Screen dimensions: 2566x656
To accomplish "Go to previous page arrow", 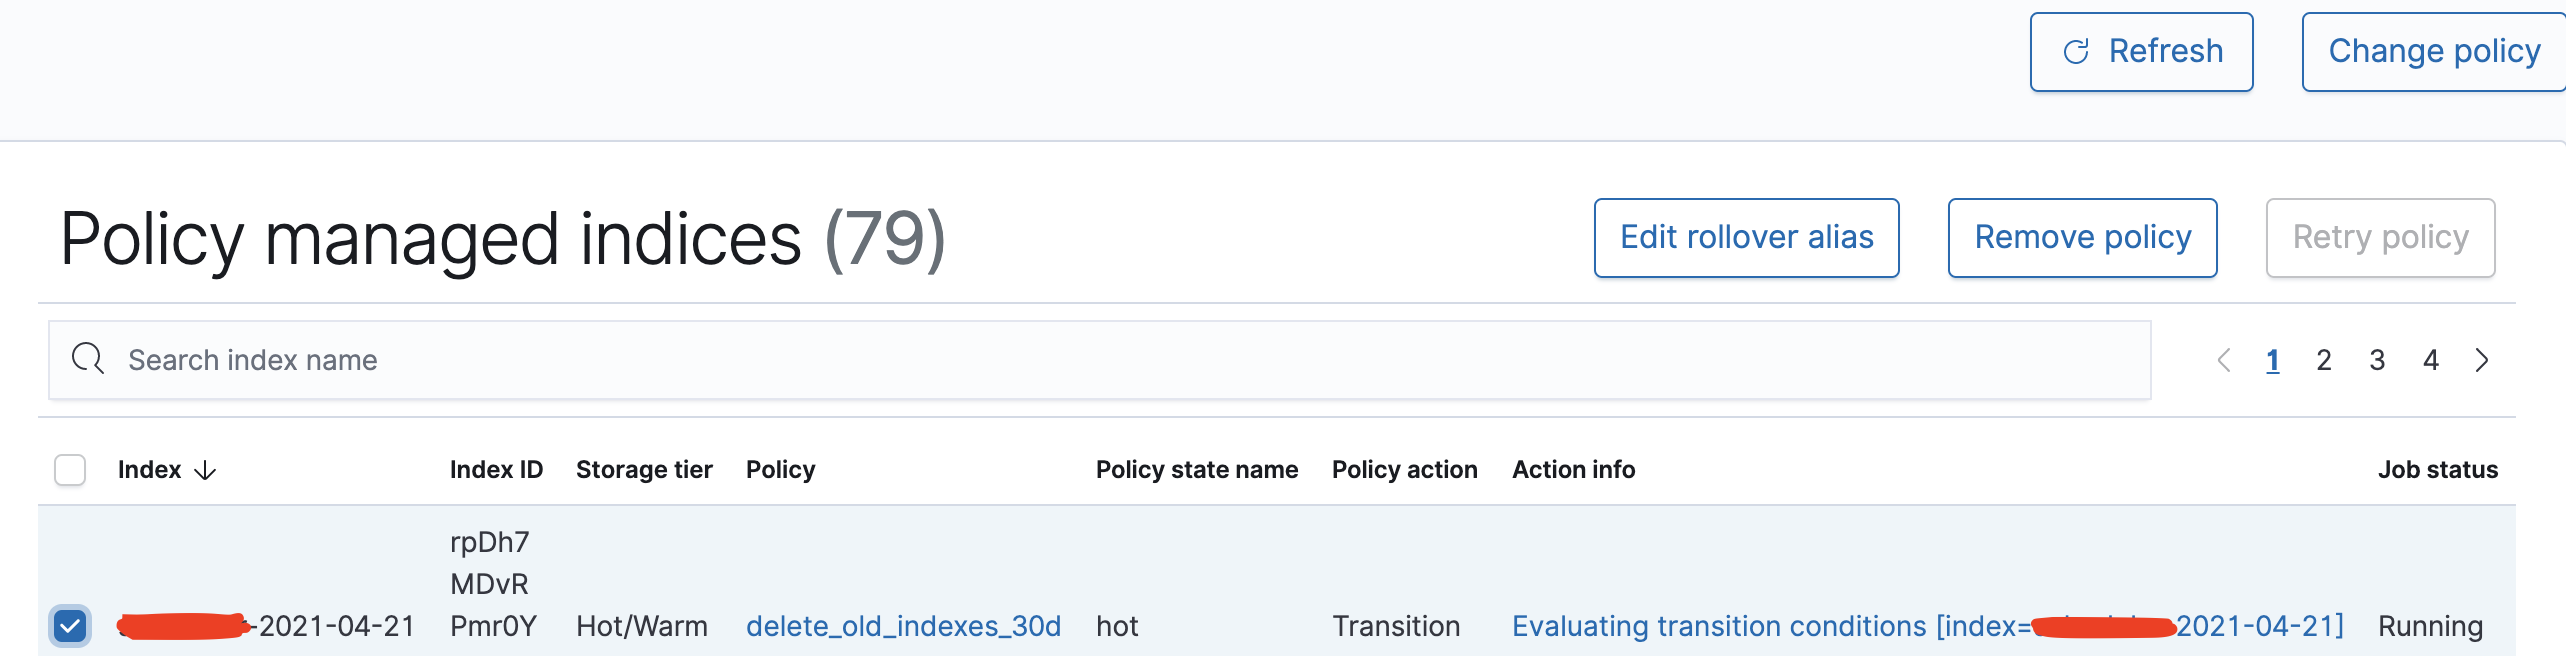I will [2224, 360].
